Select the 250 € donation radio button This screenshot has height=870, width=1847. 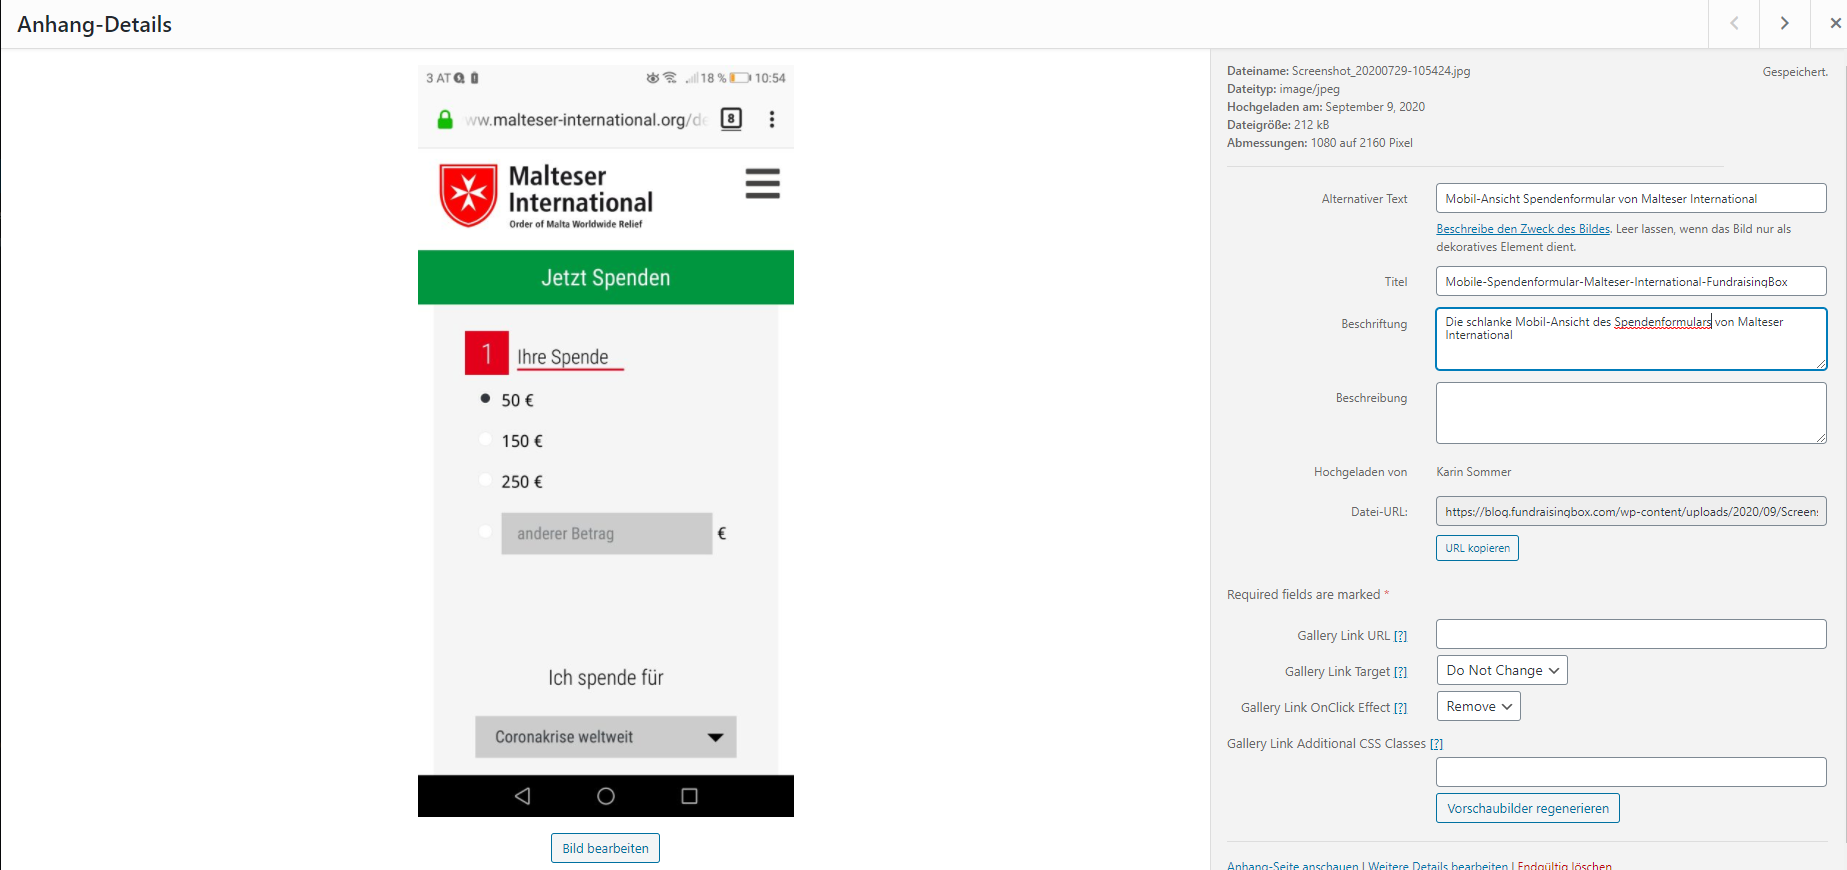point(485,480)
